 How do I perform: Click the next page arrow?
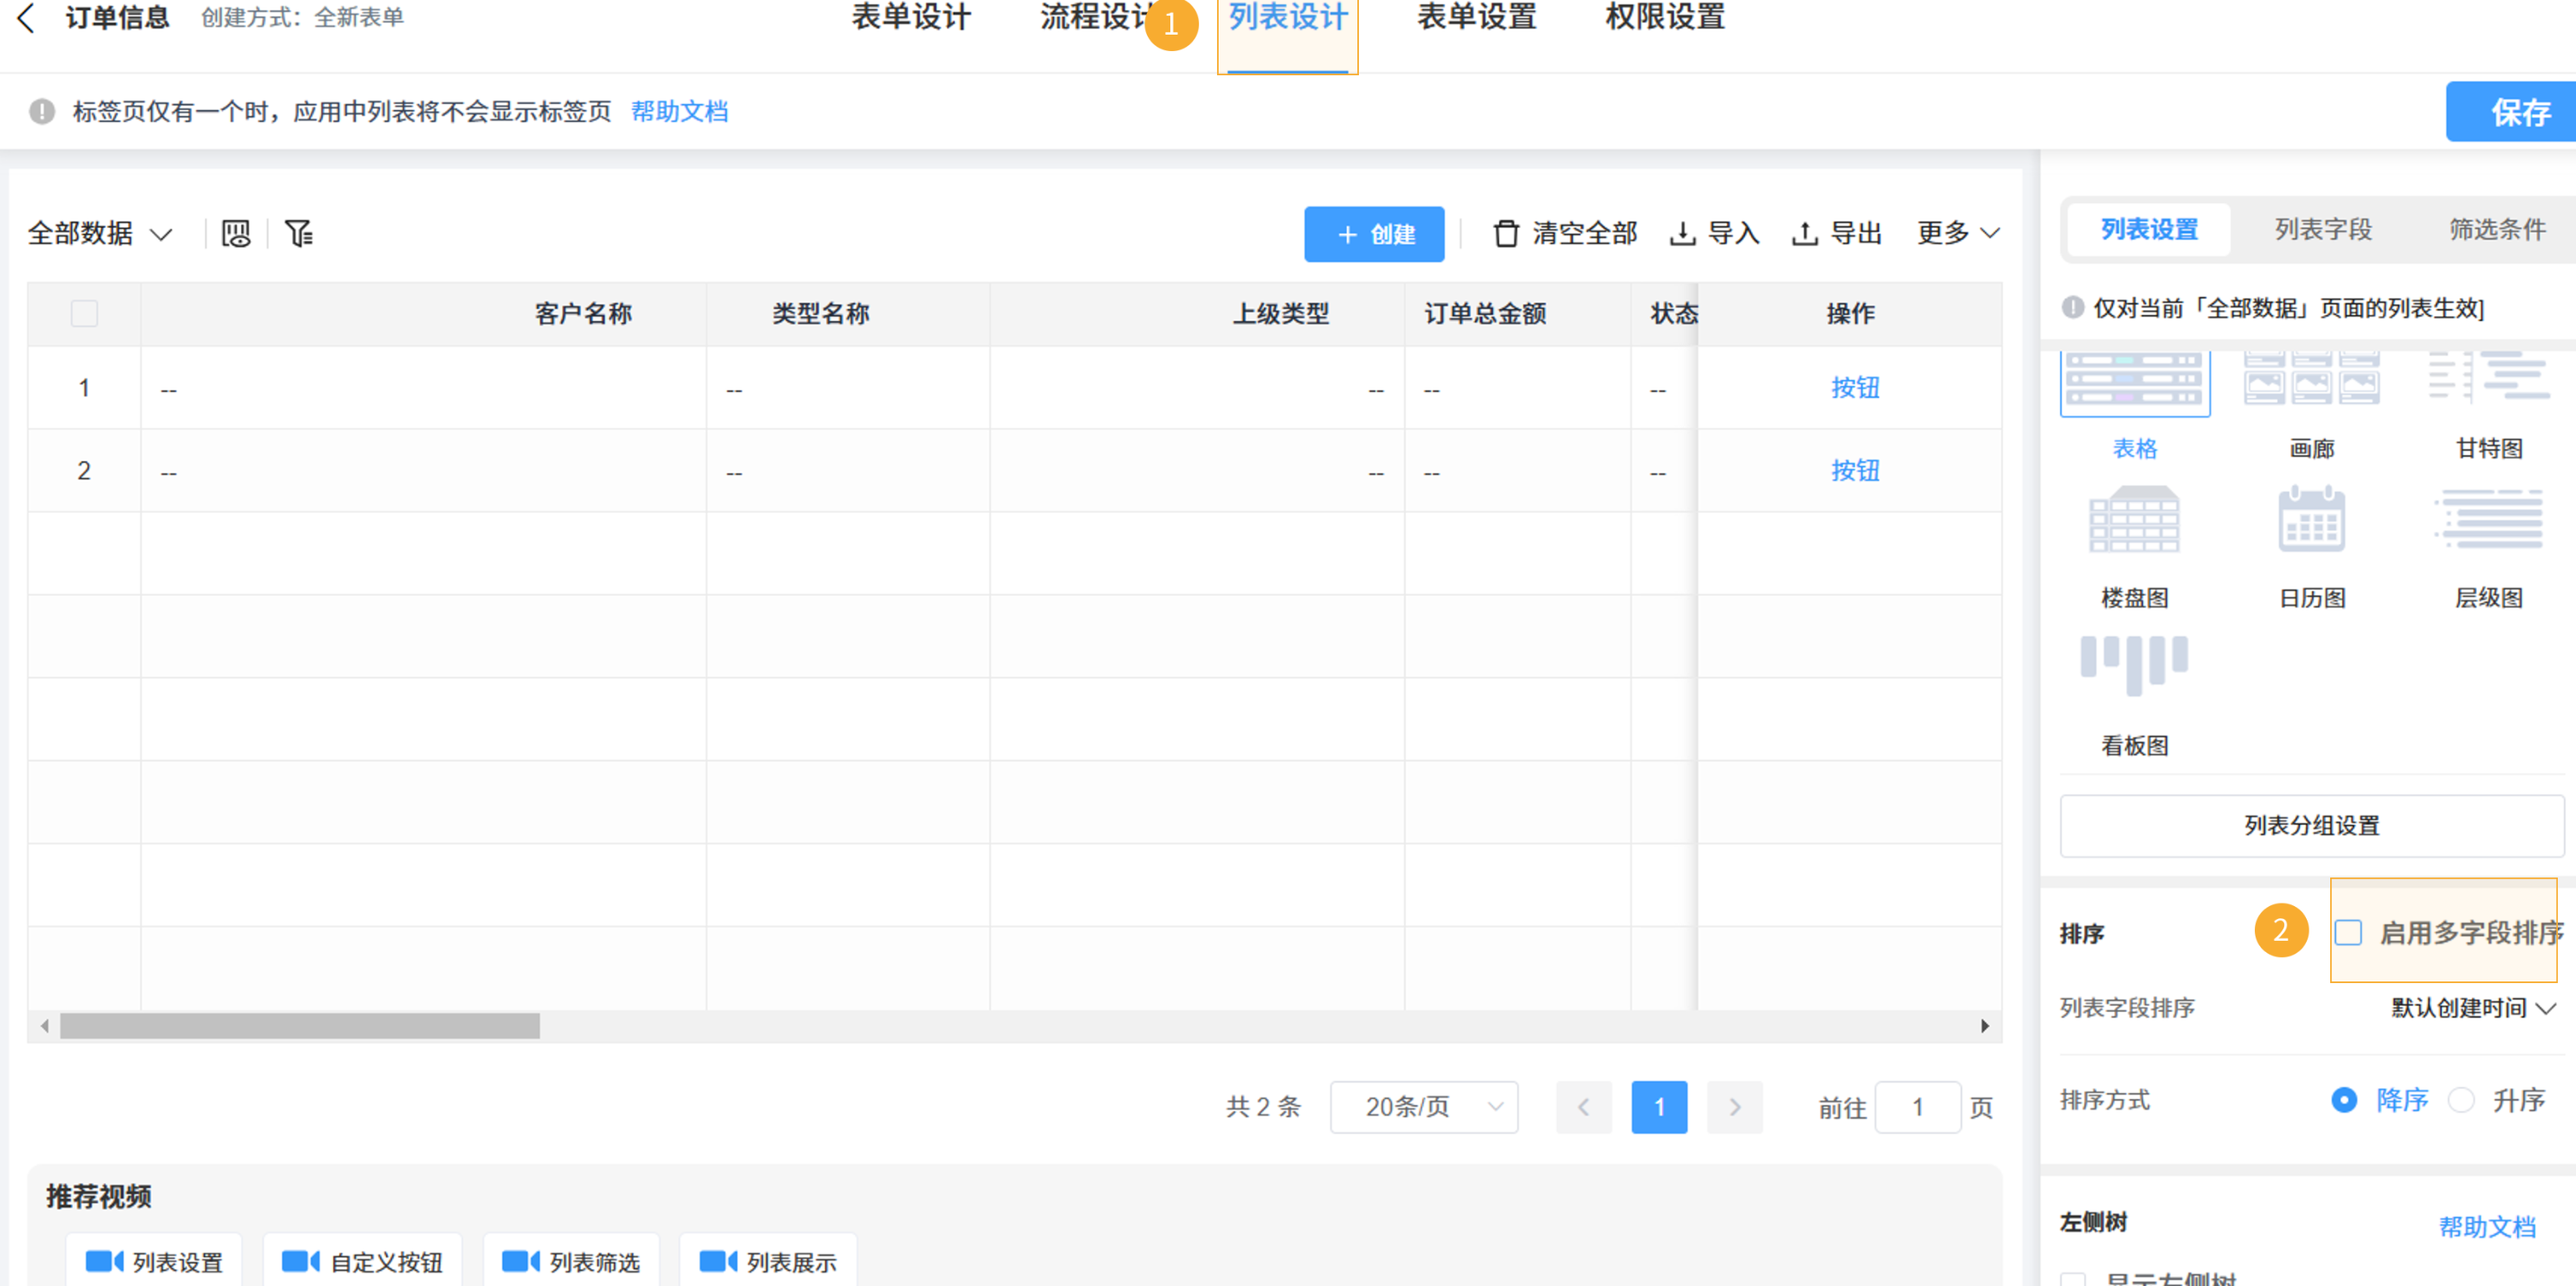pyautogui.click(x=1735, y=1107)
